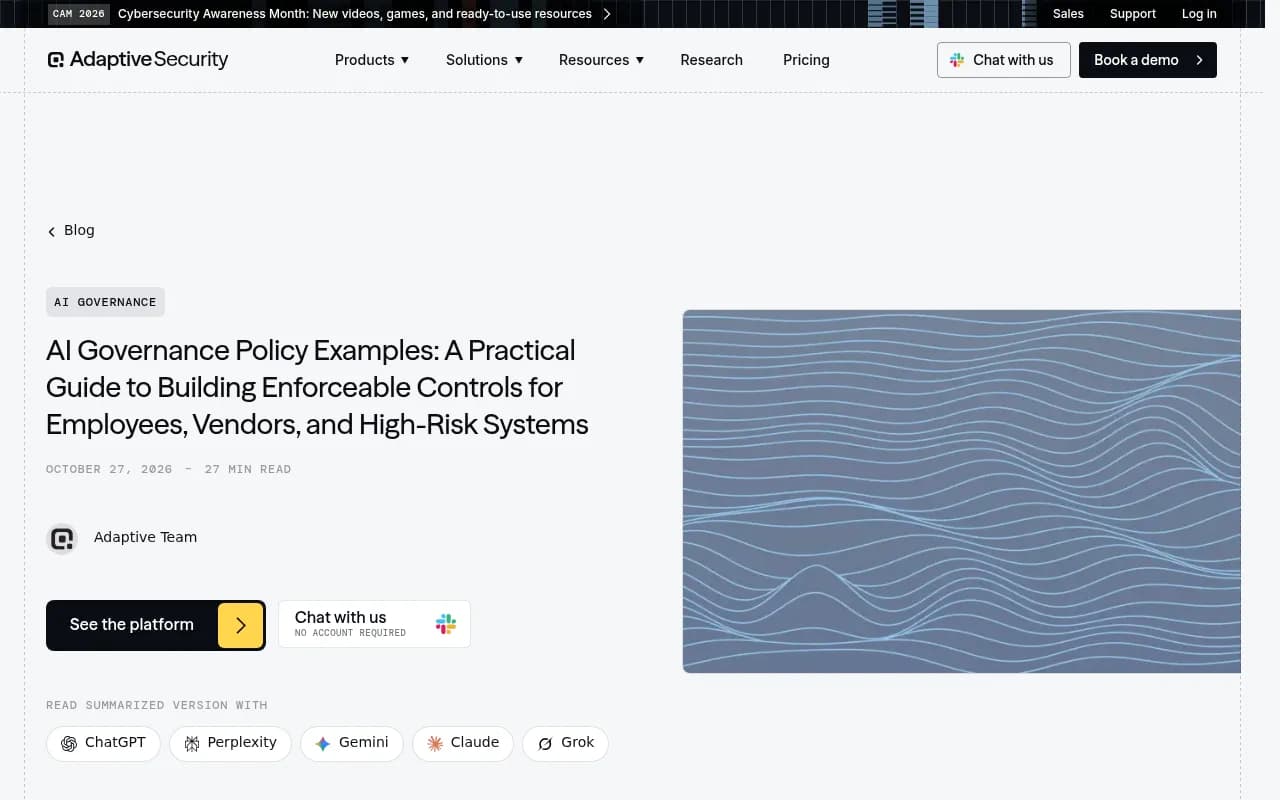Click the arrow after the Cybersecurity Awareness announcement

pos(607,14)
